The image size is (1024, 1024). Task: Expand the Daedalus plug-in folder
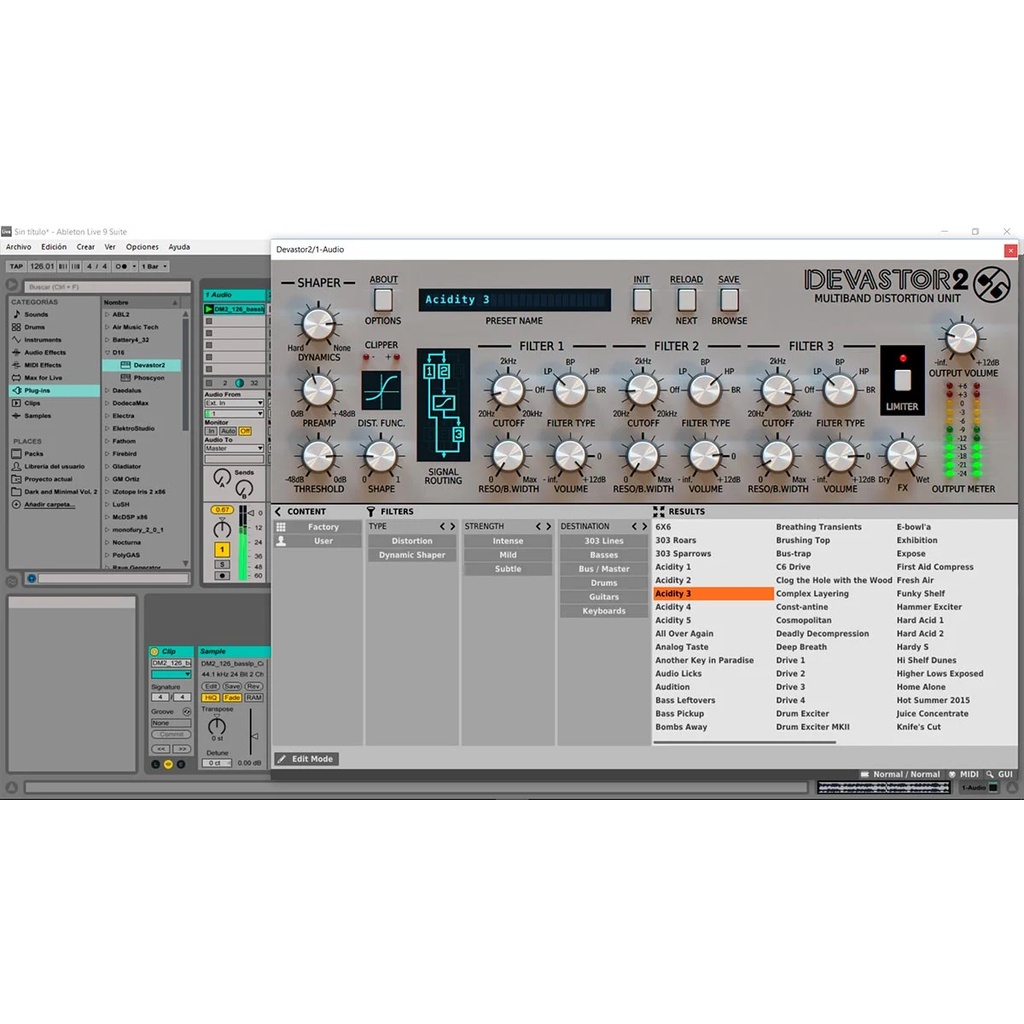tap(108, 390)
